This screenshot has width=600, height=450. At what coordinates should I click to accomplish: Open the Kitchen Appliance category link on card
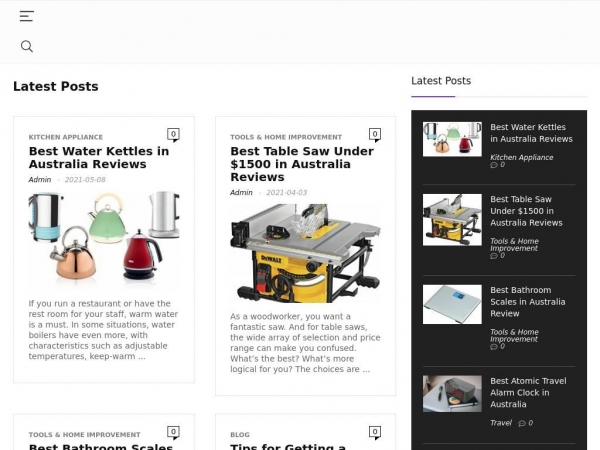coord(66,137)
